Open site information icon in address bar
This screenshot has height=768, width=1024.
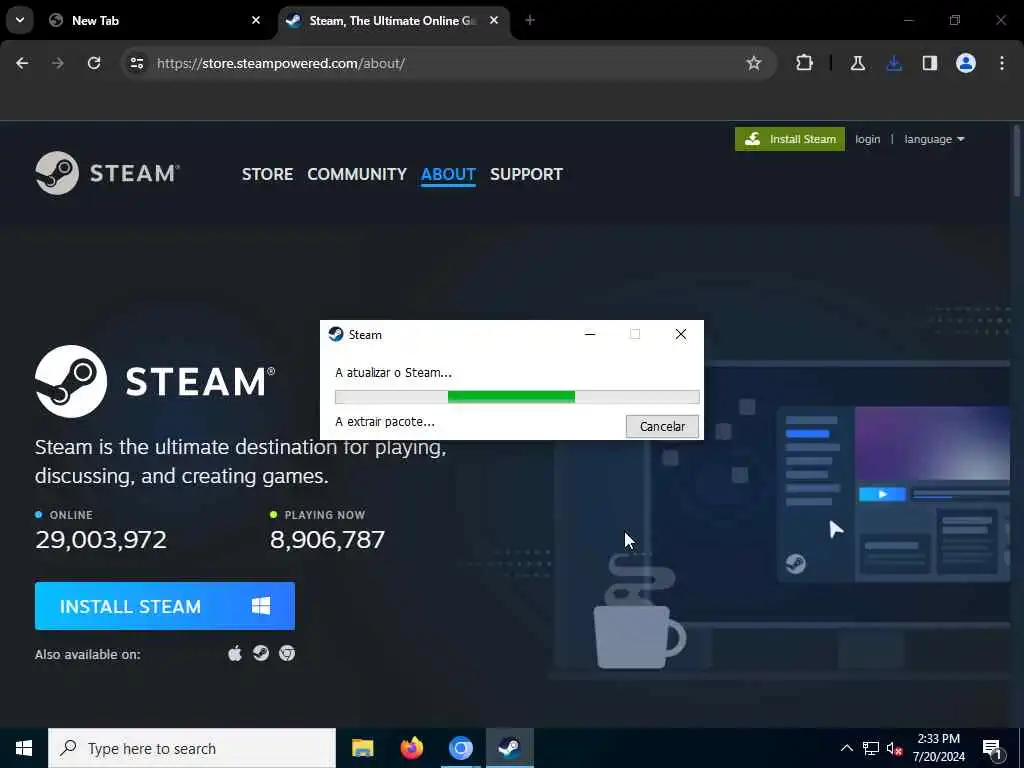137,63
